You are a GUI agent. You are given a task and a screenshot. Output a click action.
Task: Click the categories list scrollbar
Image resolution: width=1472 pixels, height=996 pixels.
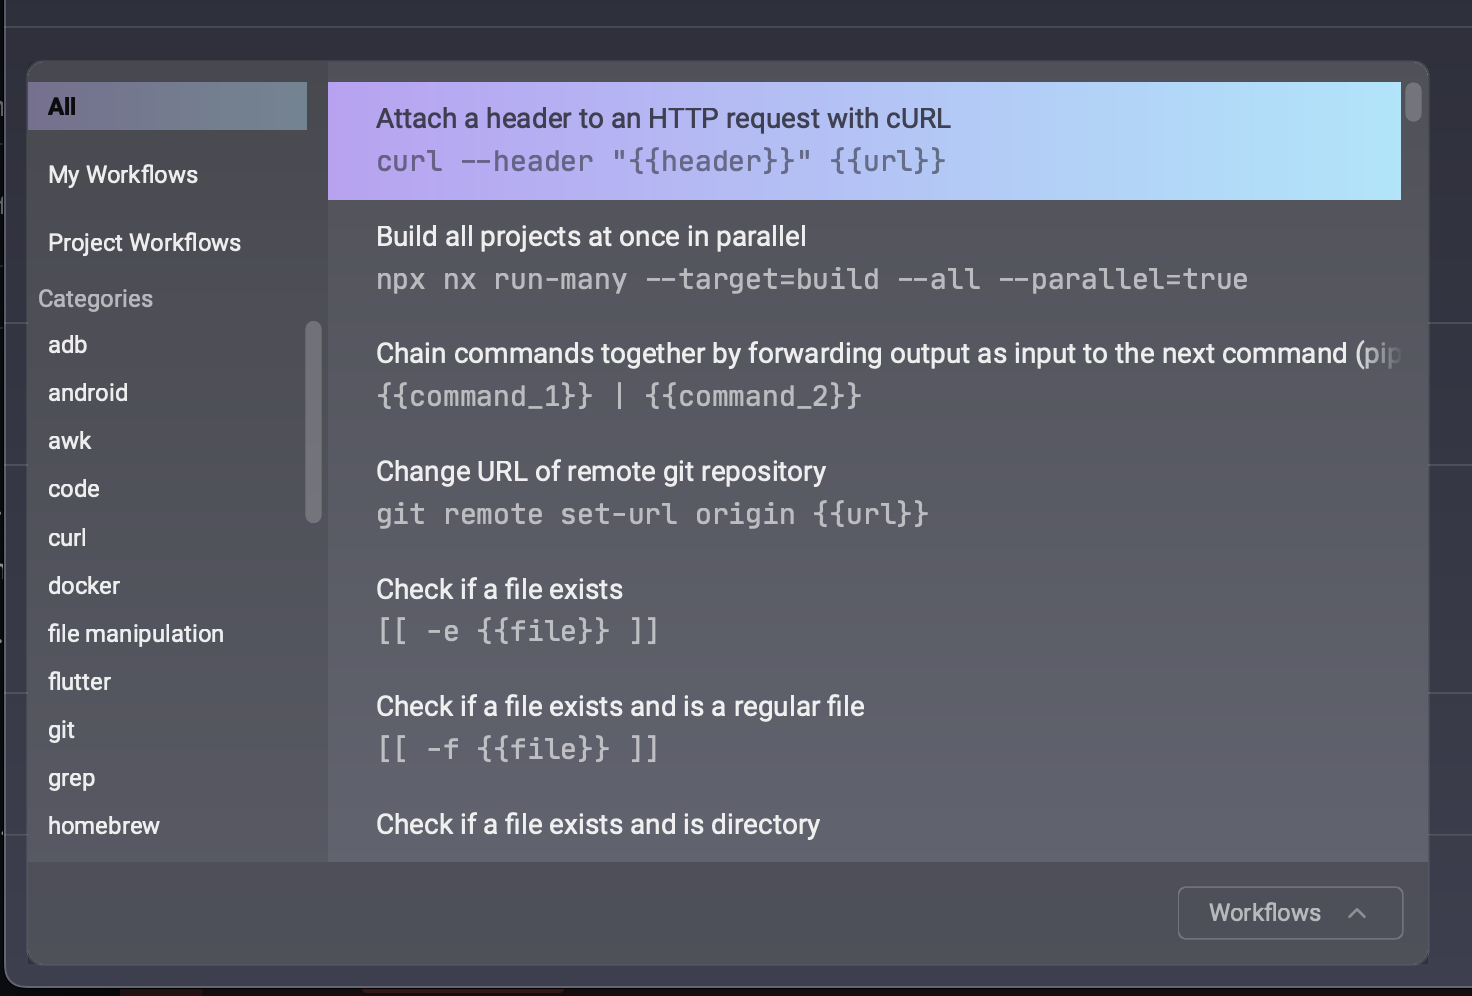[x=313, y=421]
